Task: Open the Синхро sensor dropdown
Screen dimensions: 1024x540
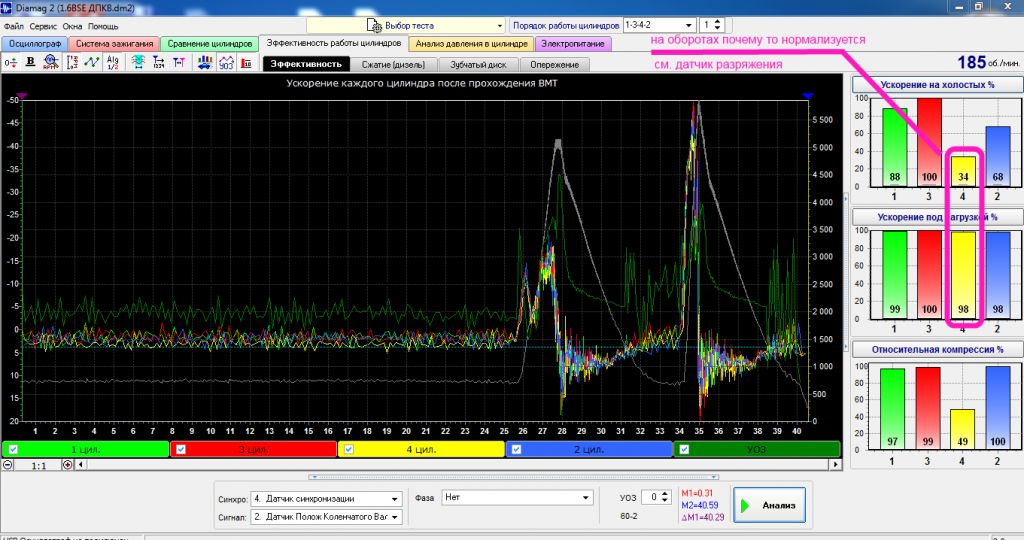Action: [x=326, y=499]
